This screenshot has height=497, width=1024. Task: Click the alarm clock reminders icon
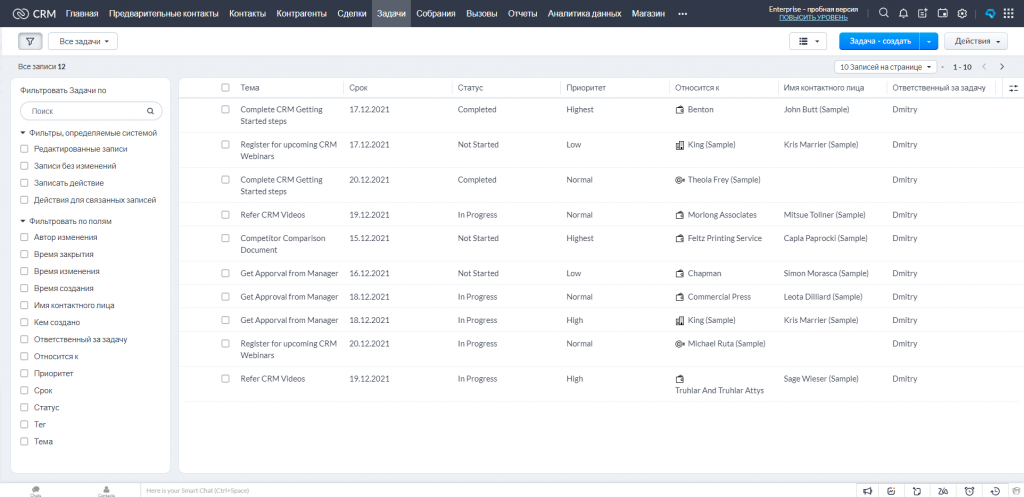point(970,490)
